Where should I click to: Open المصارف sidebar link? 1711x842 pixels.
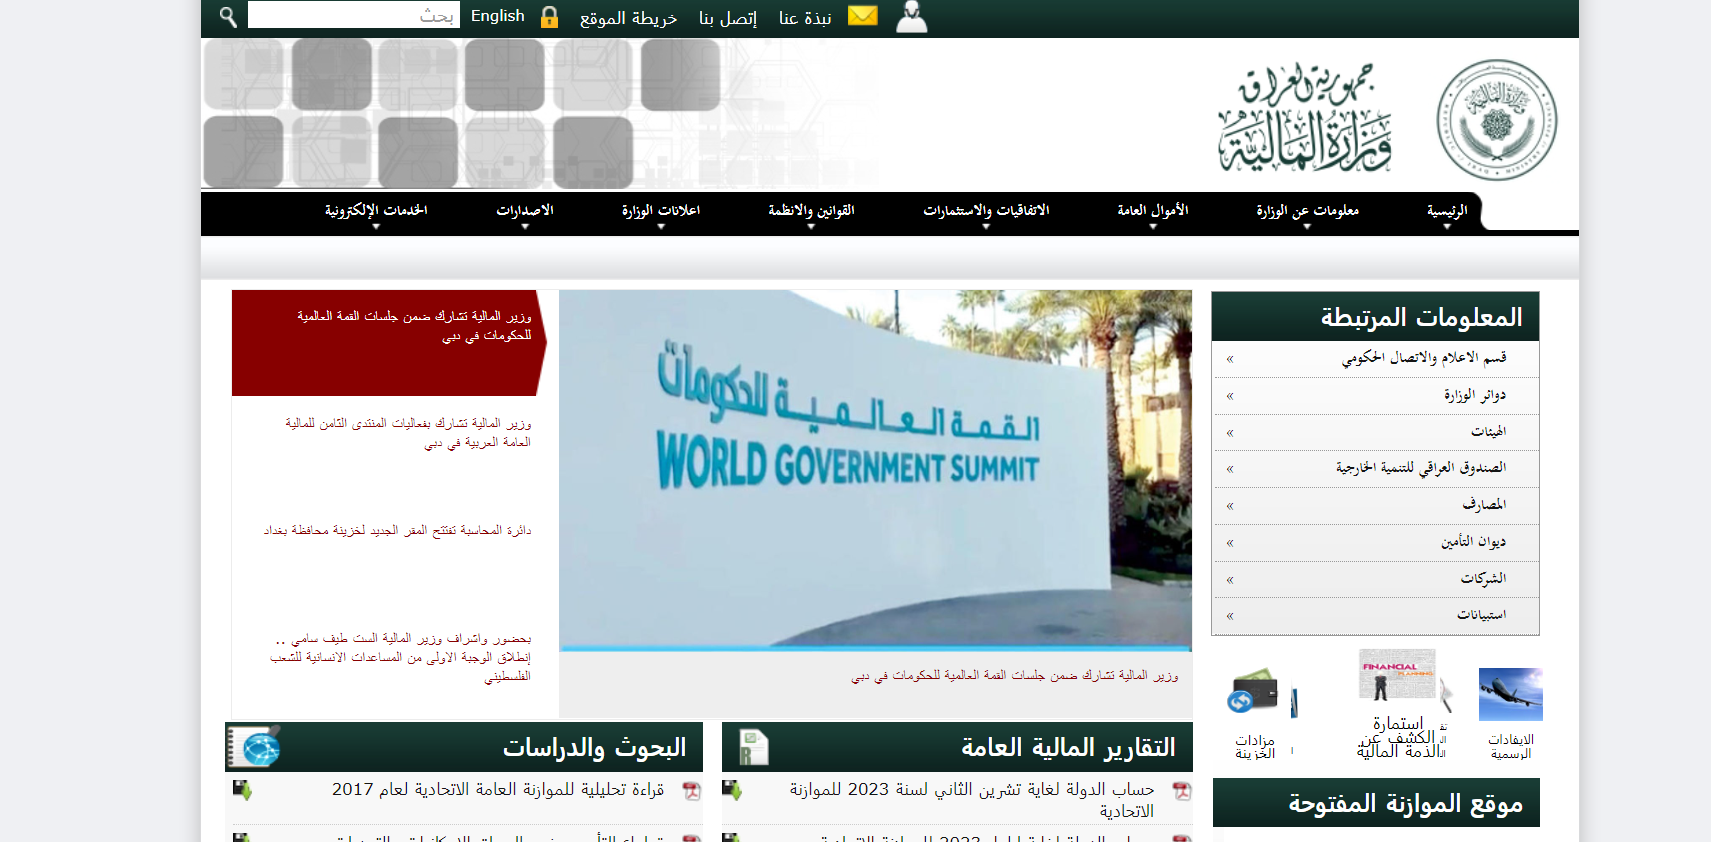(1484, 505)
